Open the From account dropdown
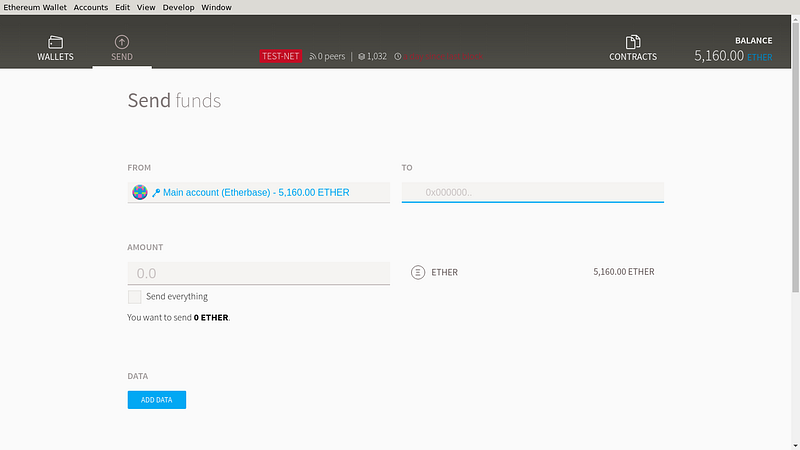Screen dimensions: 800x450 pyautogui.click(x=259, y=192)
